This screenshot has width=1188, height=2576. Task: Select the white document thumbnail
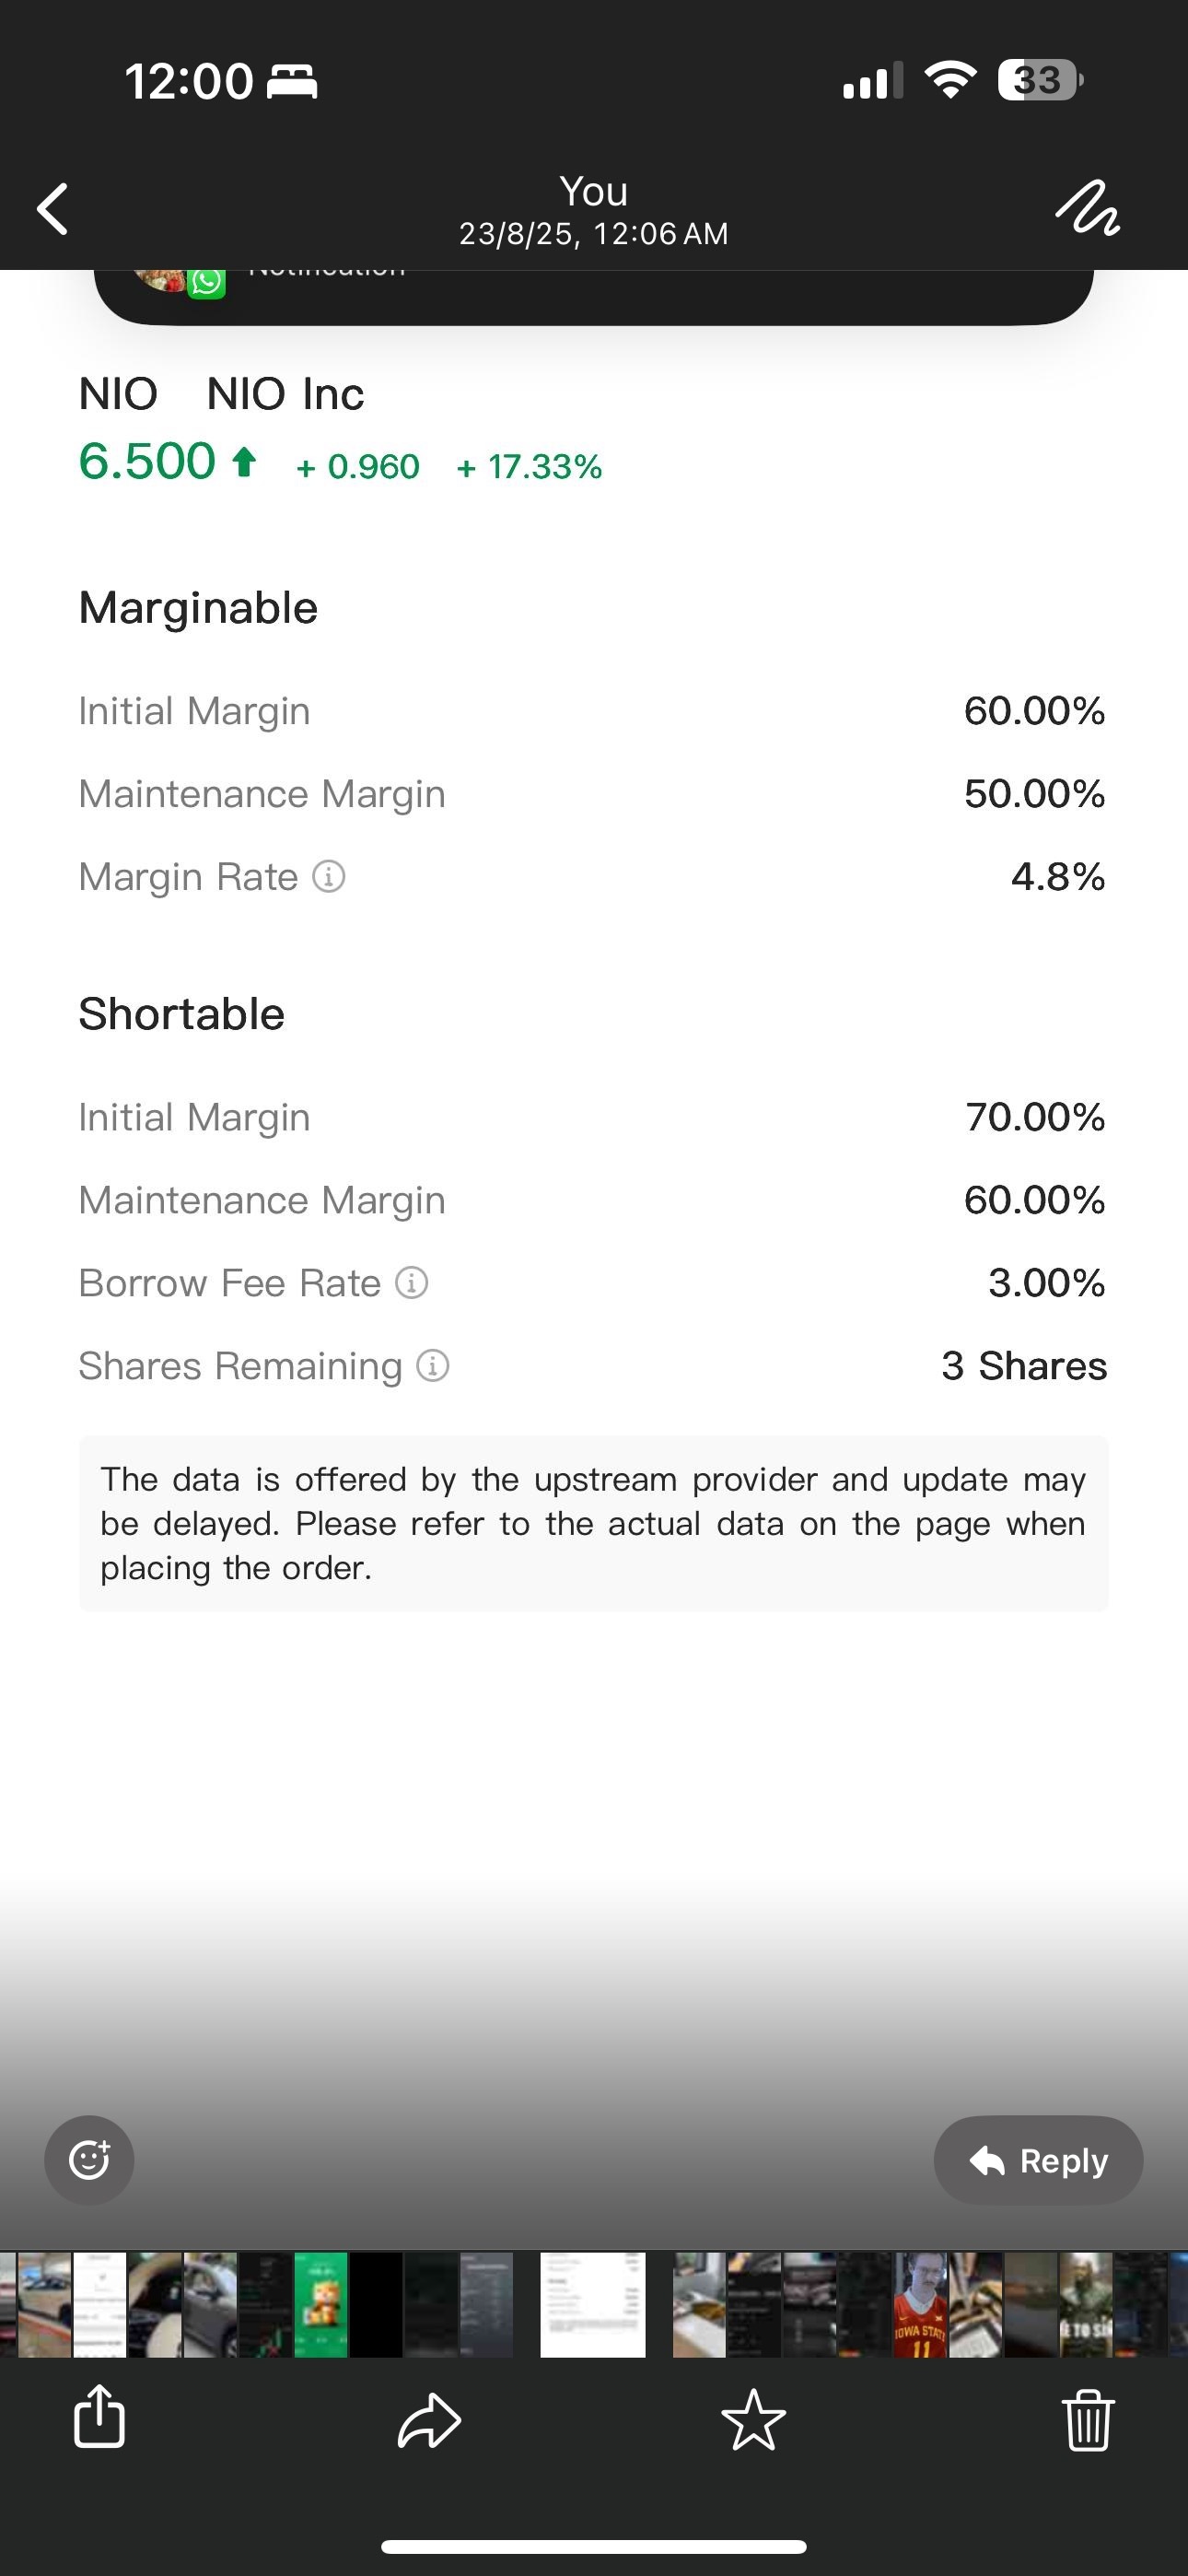(593, 2304)
